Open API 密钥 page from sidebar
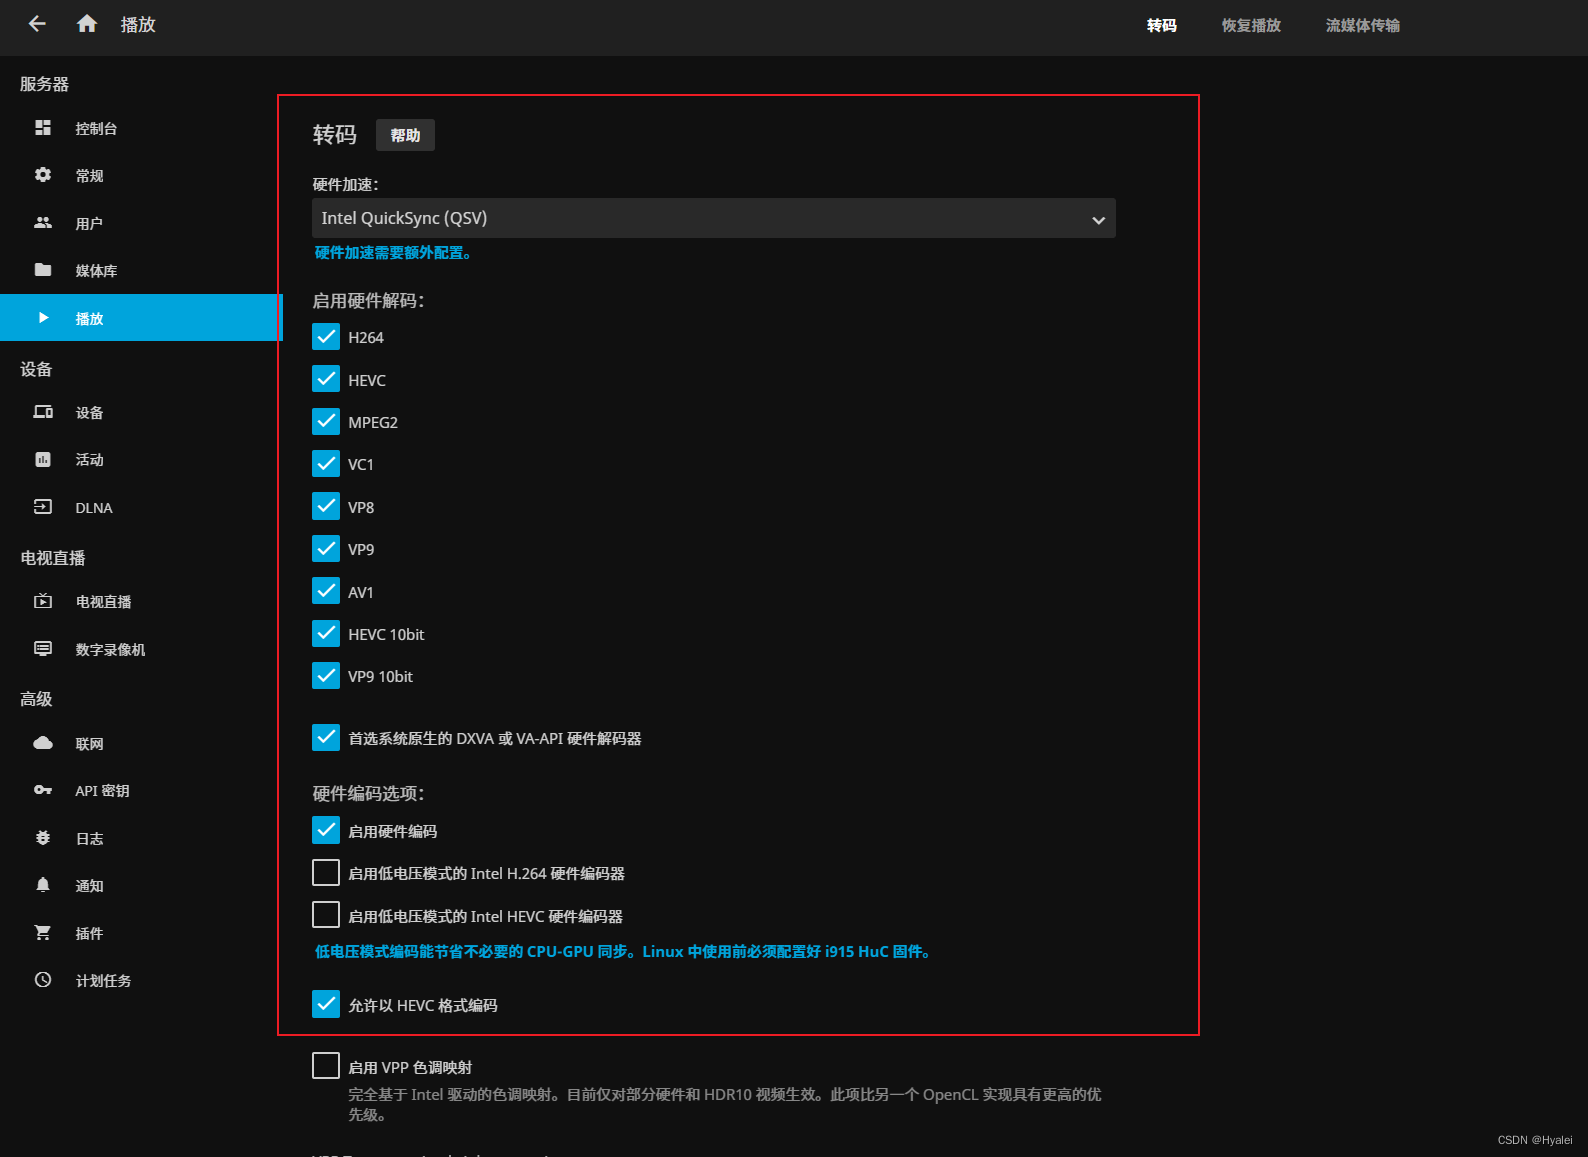 [x=141, y=790]
